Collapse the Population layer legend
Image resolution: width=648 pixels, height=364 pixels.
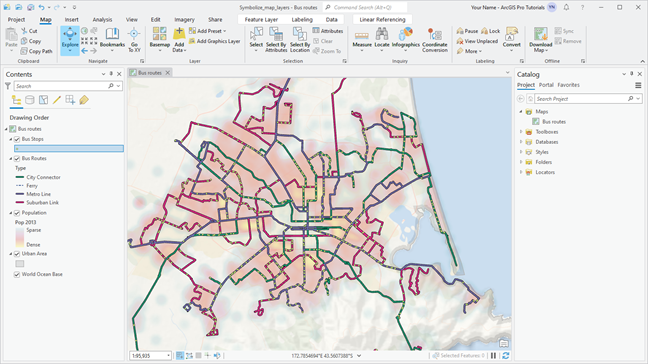coord(11,213)
